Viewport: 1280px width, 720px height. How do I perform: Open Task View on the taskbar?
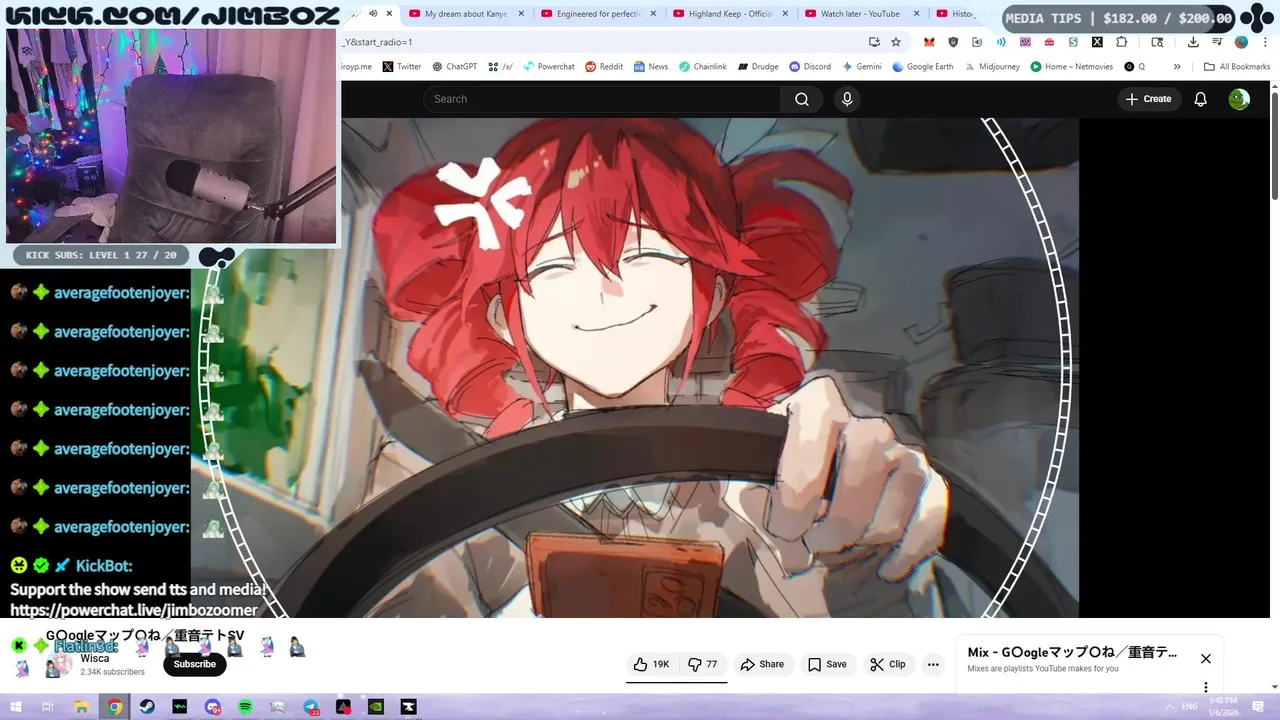pyautogui.click(x=48, y=707)
